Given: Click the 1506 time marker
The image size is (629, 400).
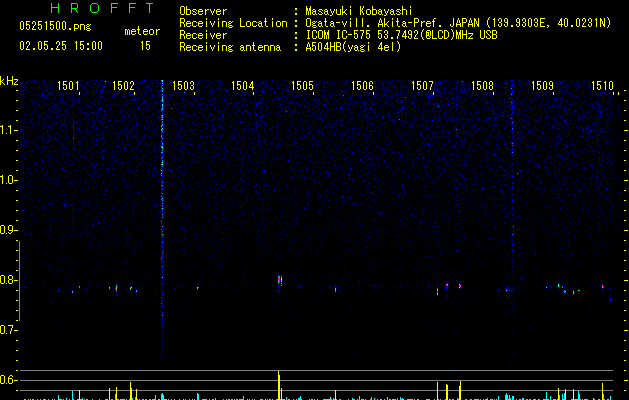Looking at the screenshot, I should click(x=362, y=86).
